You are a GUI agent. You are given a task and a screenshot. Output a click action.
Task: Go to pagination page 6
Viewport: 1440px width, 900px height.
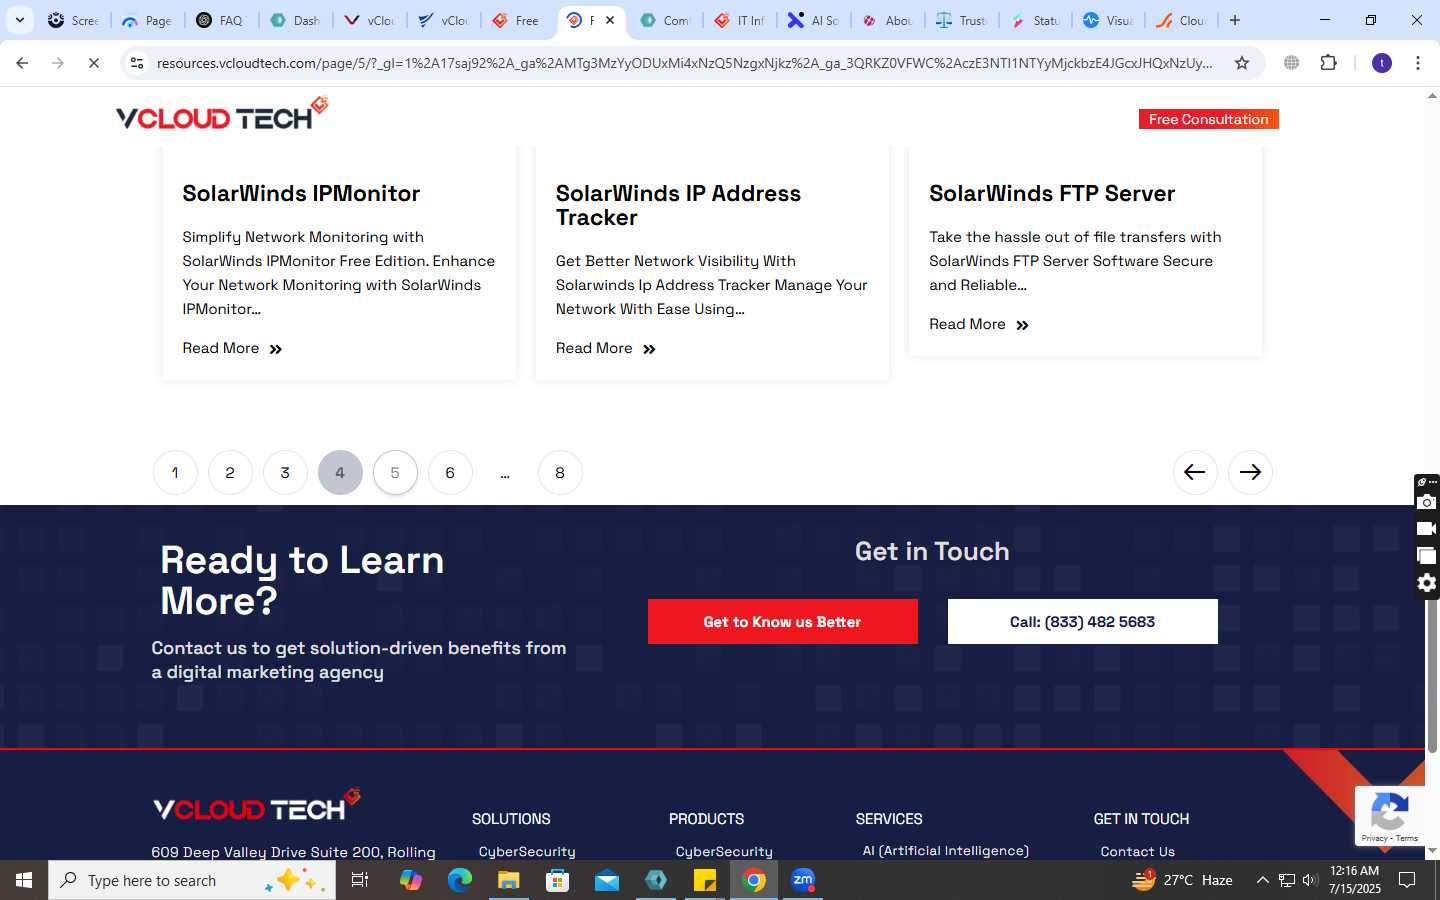(450, 472)
